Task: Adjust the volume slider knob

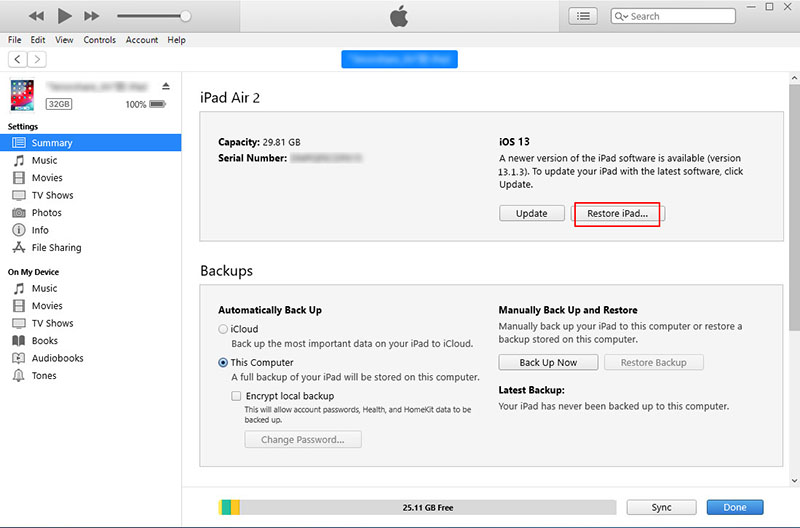Action: click(186, 16)
